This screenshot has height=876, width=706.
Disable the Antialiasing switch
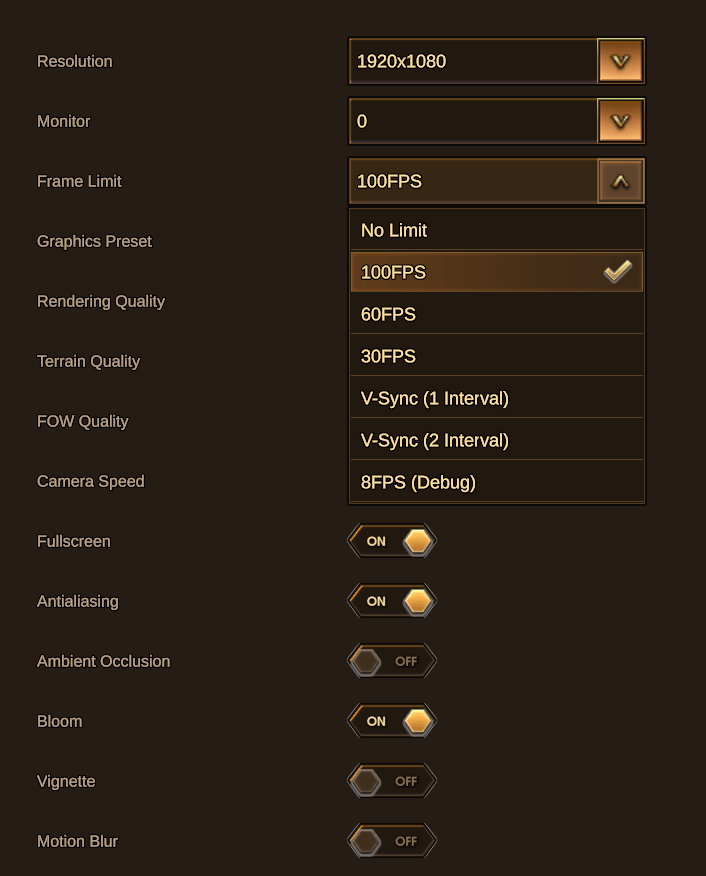pyautogui.click(x=392, y=601)
